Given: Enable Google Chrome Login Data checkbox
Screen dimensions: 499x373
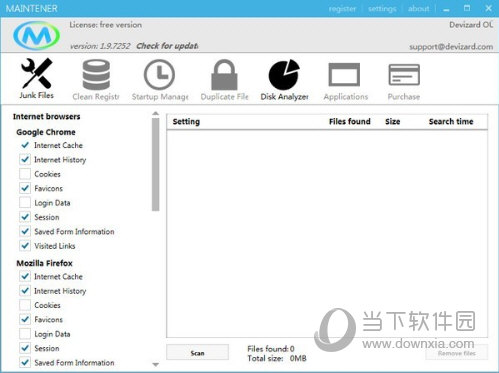Looking at the screenshot, I should [25, 202].
